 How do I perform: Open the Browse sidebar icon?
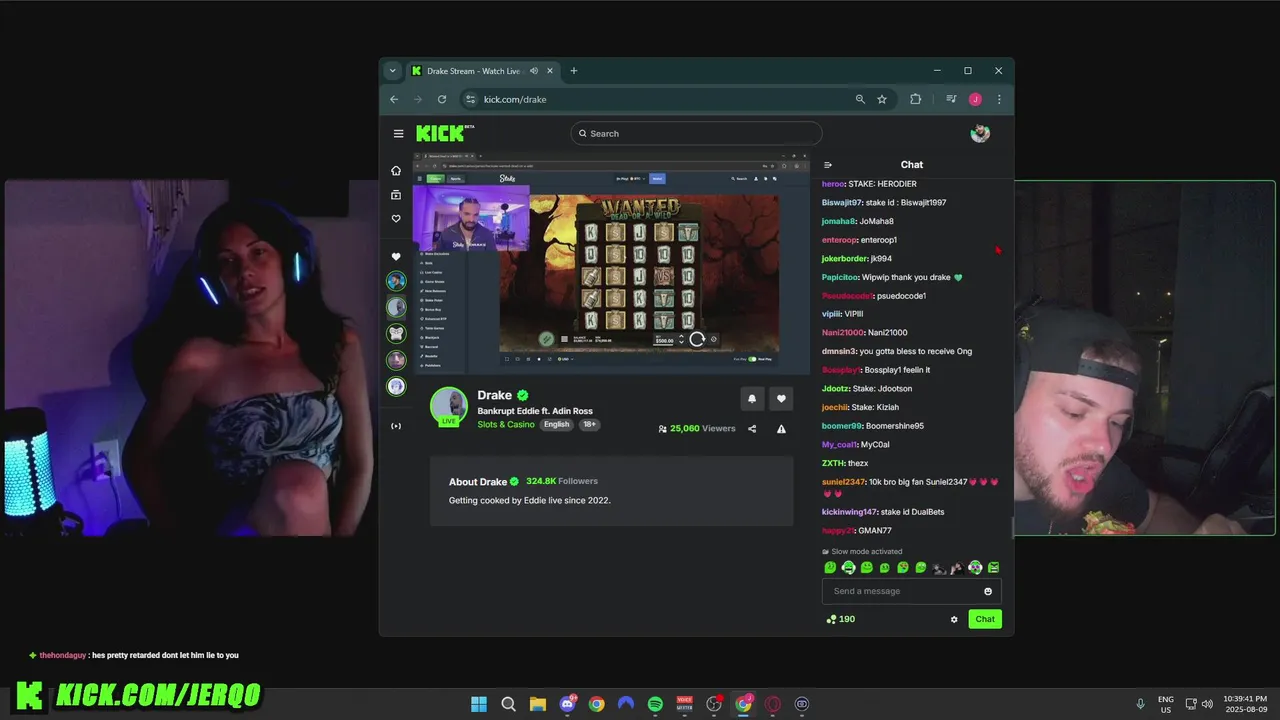396,194
